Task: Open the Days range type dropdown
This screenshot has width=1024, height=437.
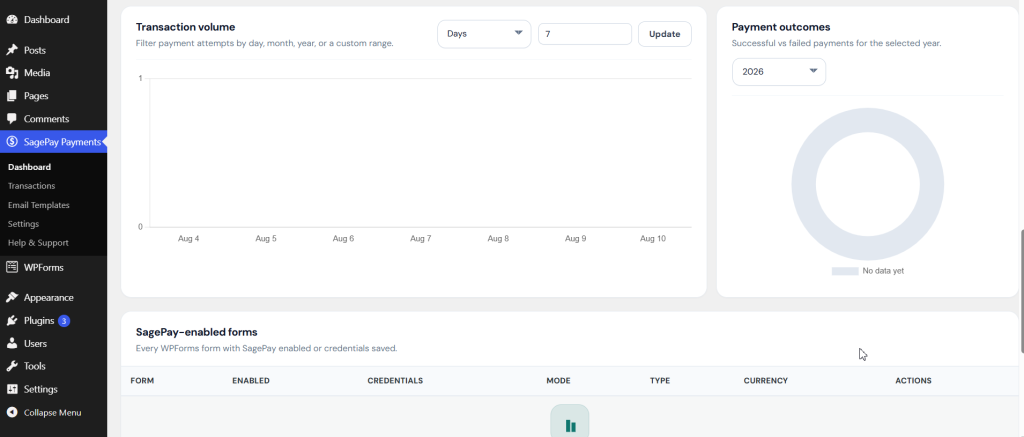Action: (484, 34)
